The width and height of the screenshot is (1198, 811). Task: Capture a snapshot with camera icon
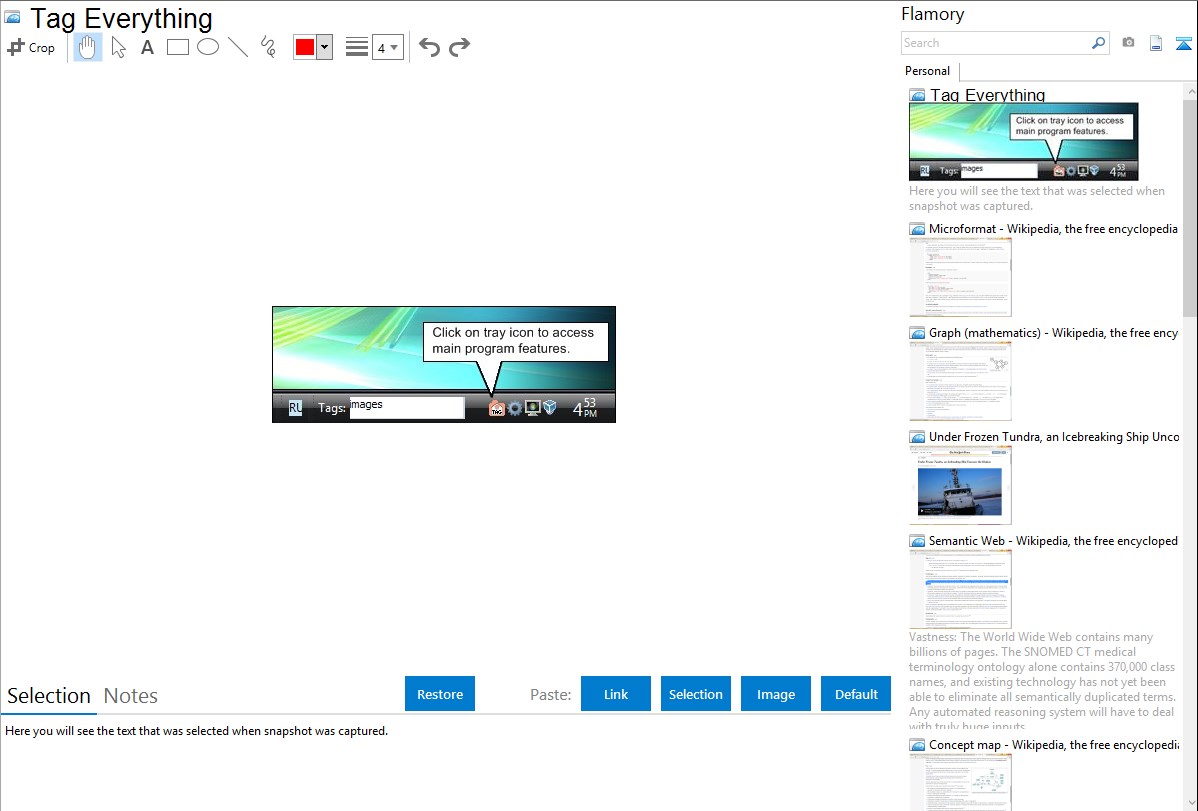[x=1128, y=43]
